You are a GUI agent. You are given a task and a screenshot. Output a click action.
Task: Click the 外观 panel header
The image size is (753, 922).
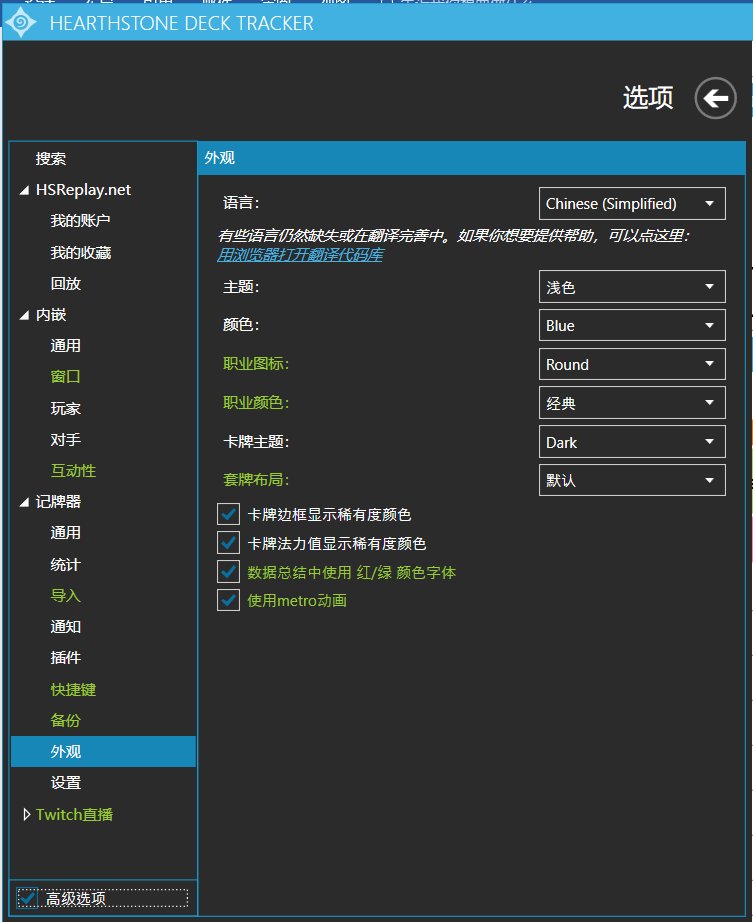coord(471,158)
